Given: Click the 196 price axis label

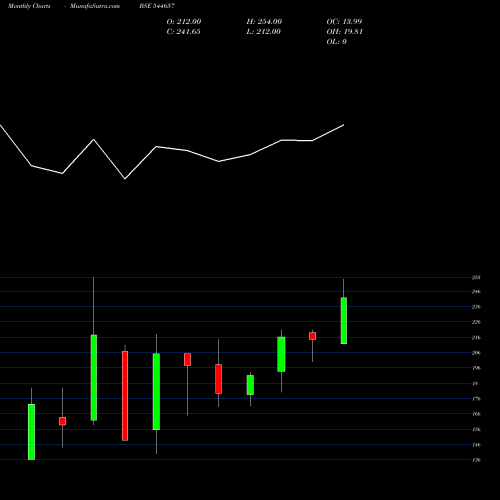Looking at the screenshot, I should pyautogui.click(x=476, y=368).
